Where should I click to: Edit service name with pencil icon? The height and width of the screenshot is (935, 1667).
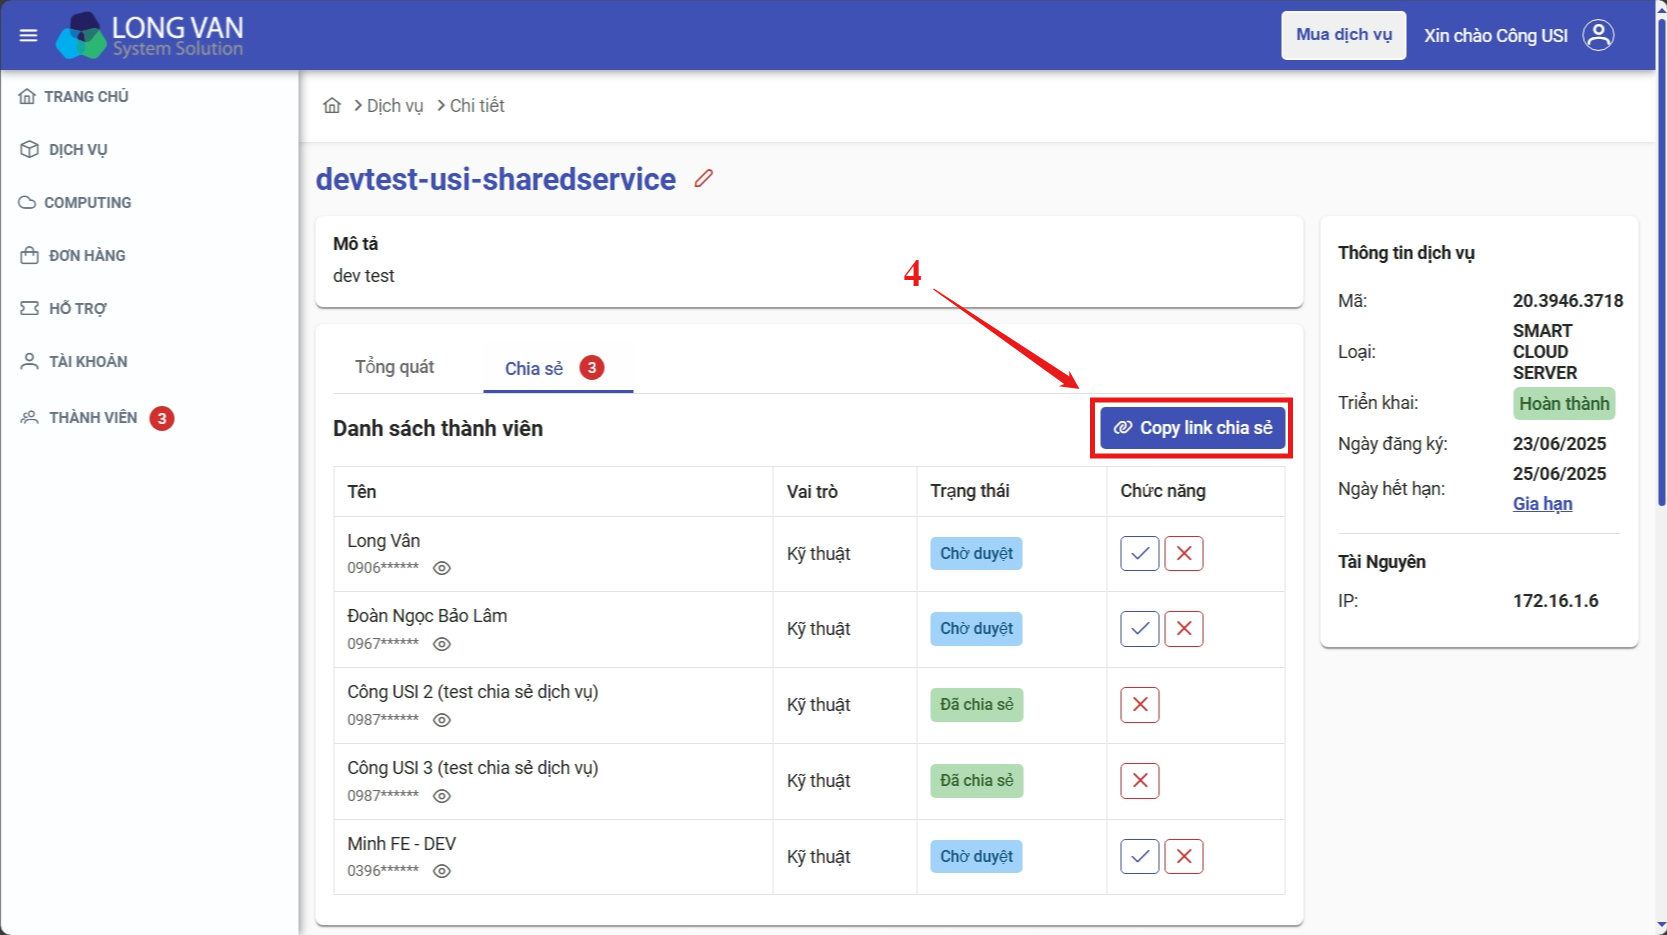[704, 178]
